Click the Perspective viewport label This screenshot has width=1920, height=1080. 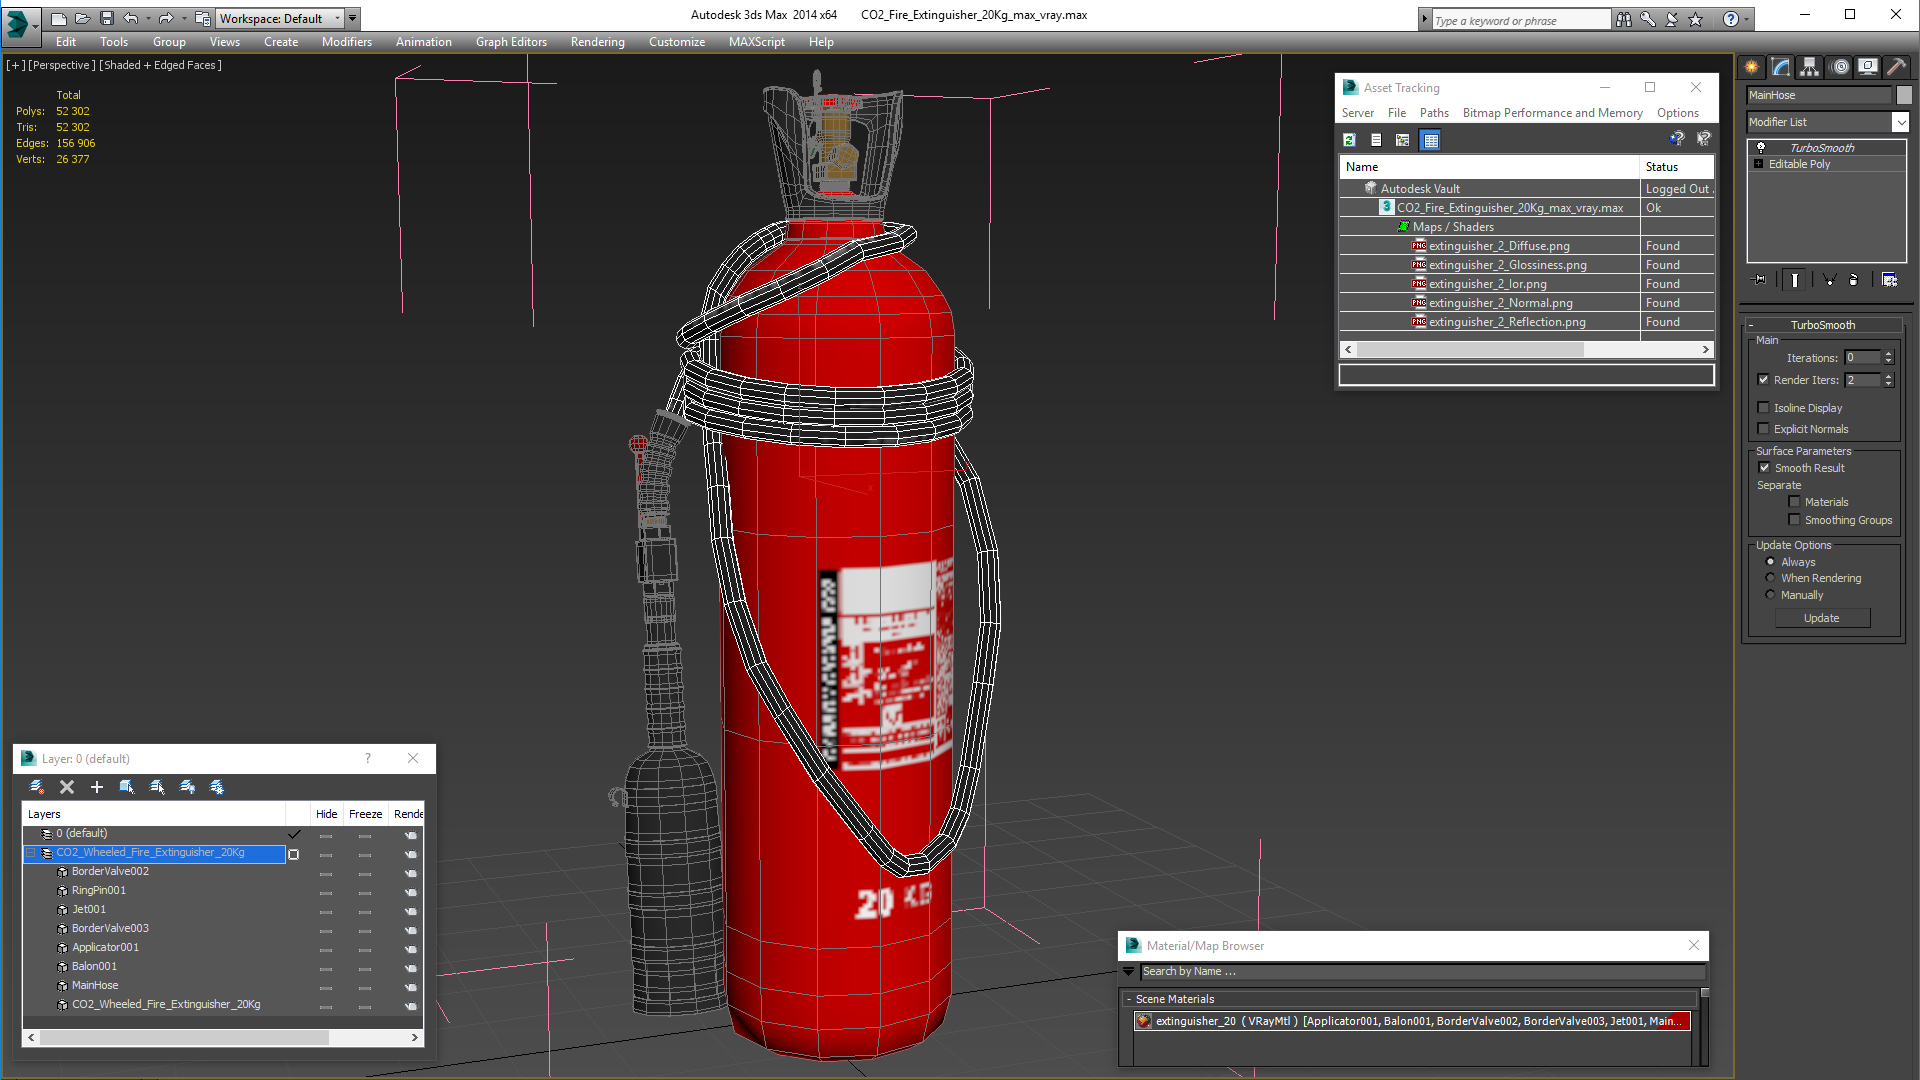click(62, 65)
